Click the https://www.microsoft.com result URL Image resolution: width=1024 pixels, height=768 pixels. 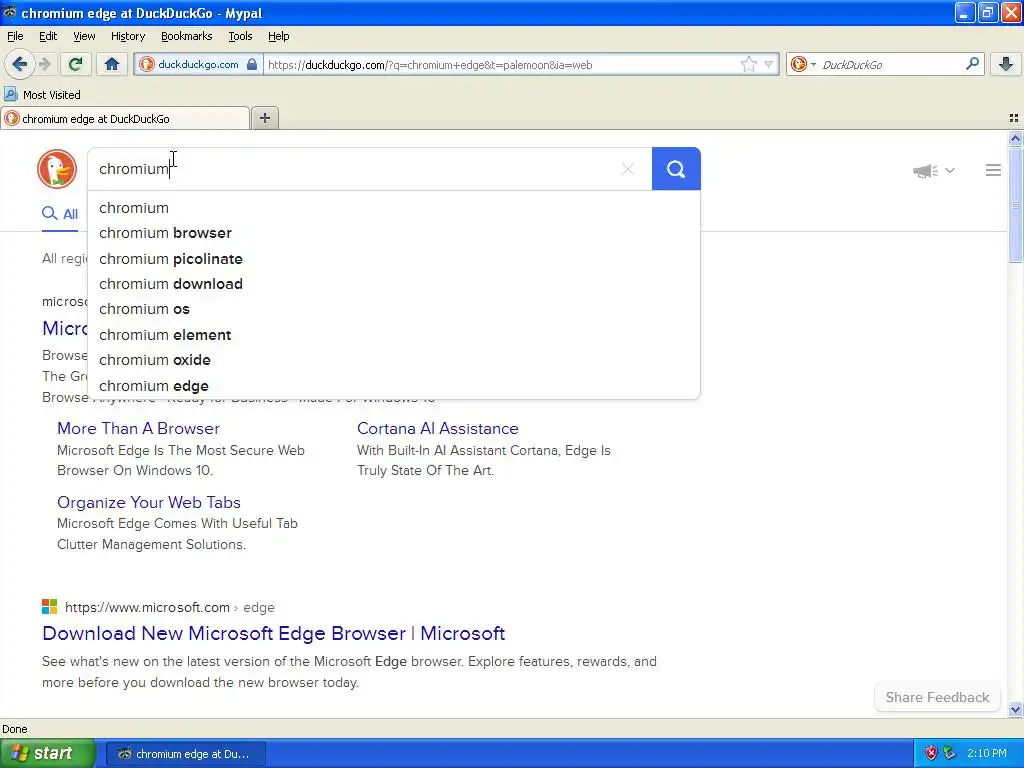147,607
